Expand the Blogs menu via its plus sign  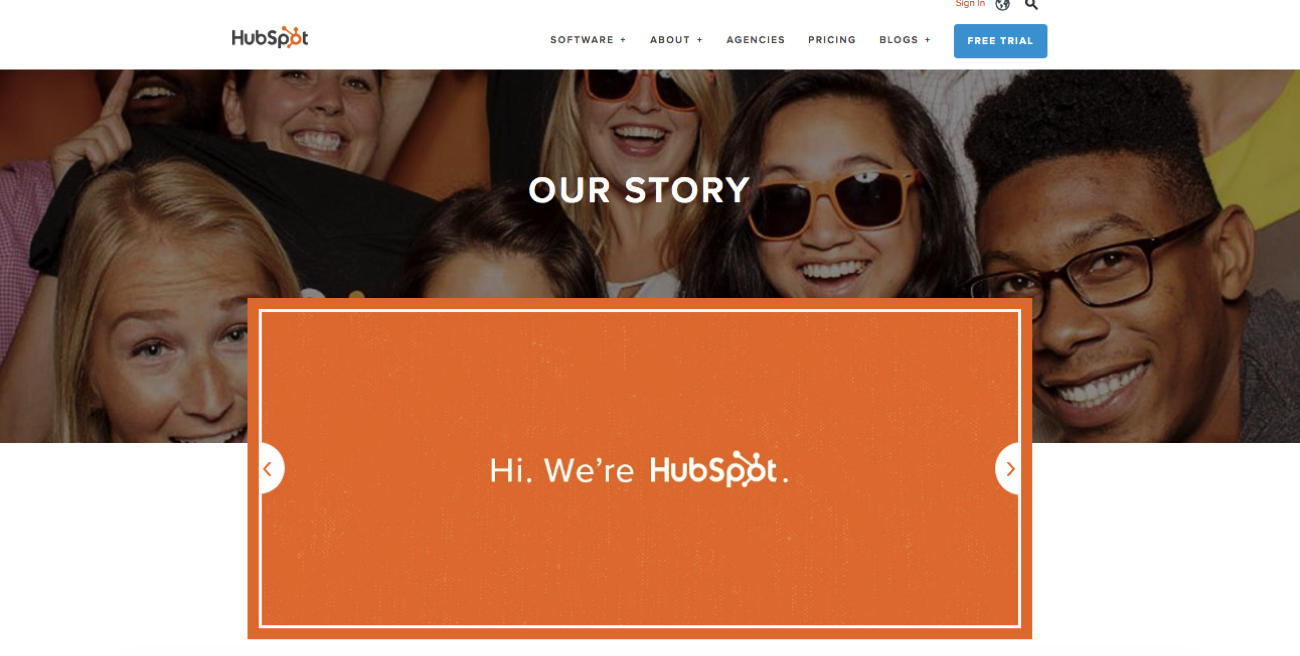927,40
